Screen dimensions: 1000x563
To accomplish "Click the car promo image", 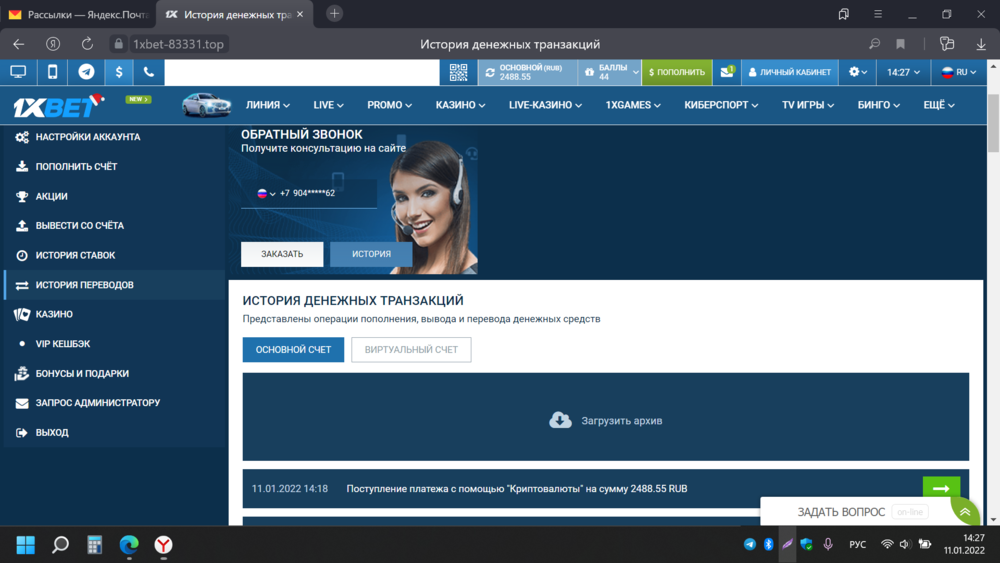I will (x=206, y=105).
